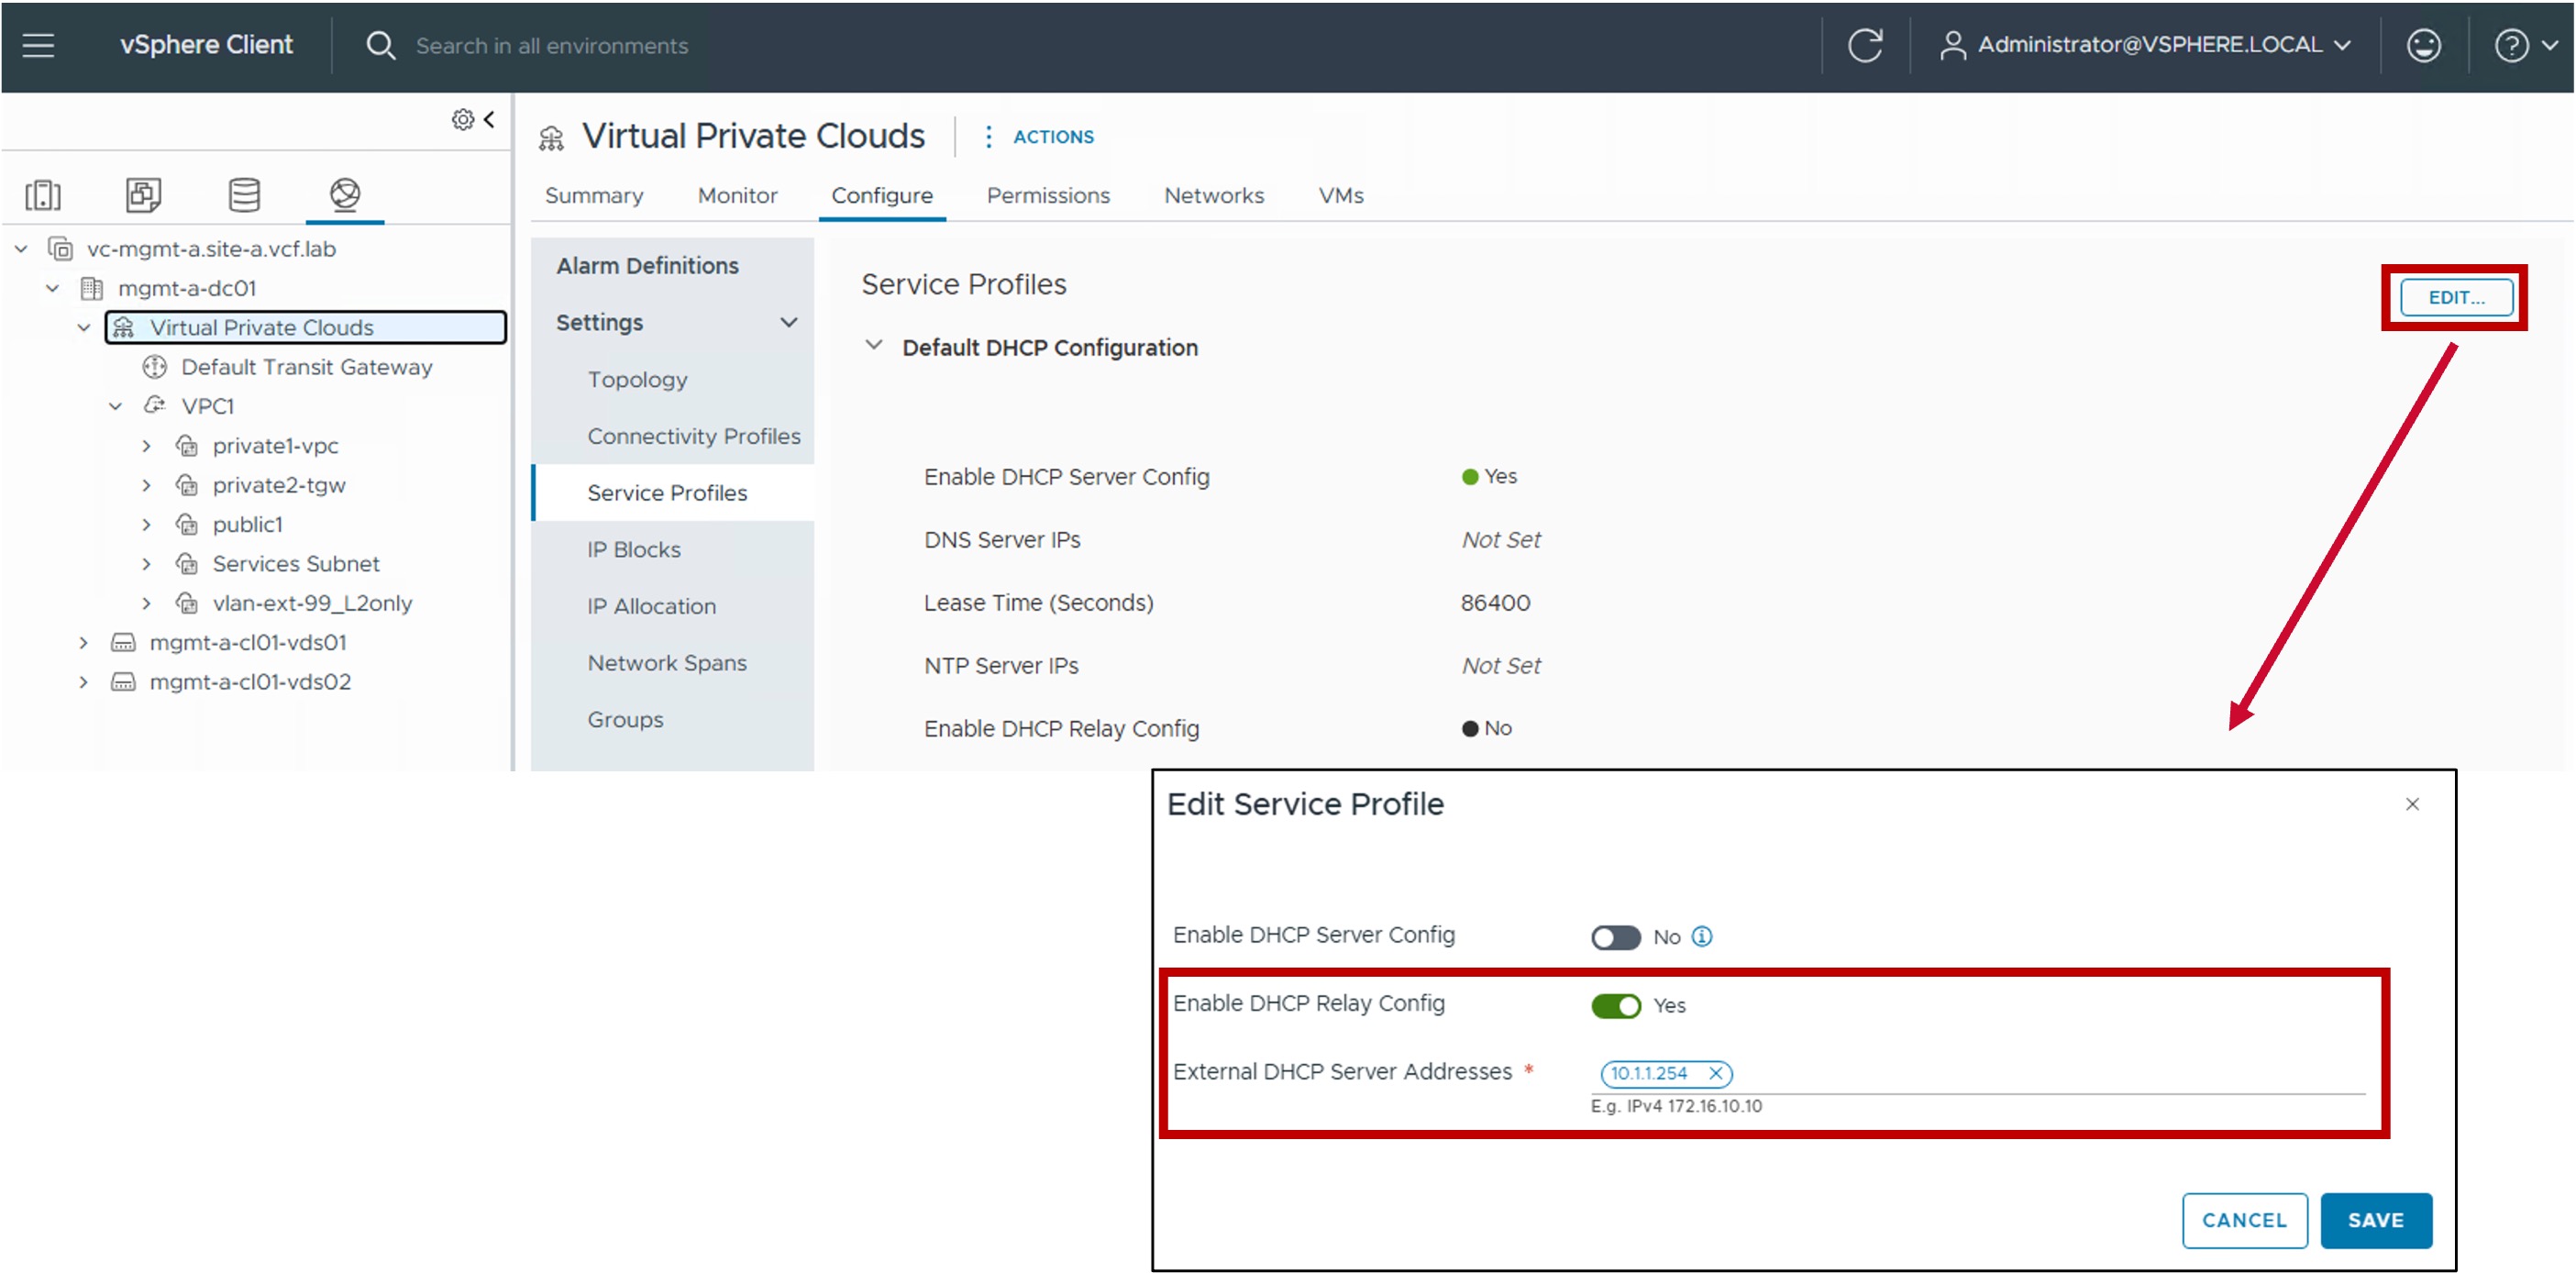Image resolution: width=2576 pixels, height=1273 pixels.
Task: Click the private2-tgw subnet icon
Action: [187, 485]
